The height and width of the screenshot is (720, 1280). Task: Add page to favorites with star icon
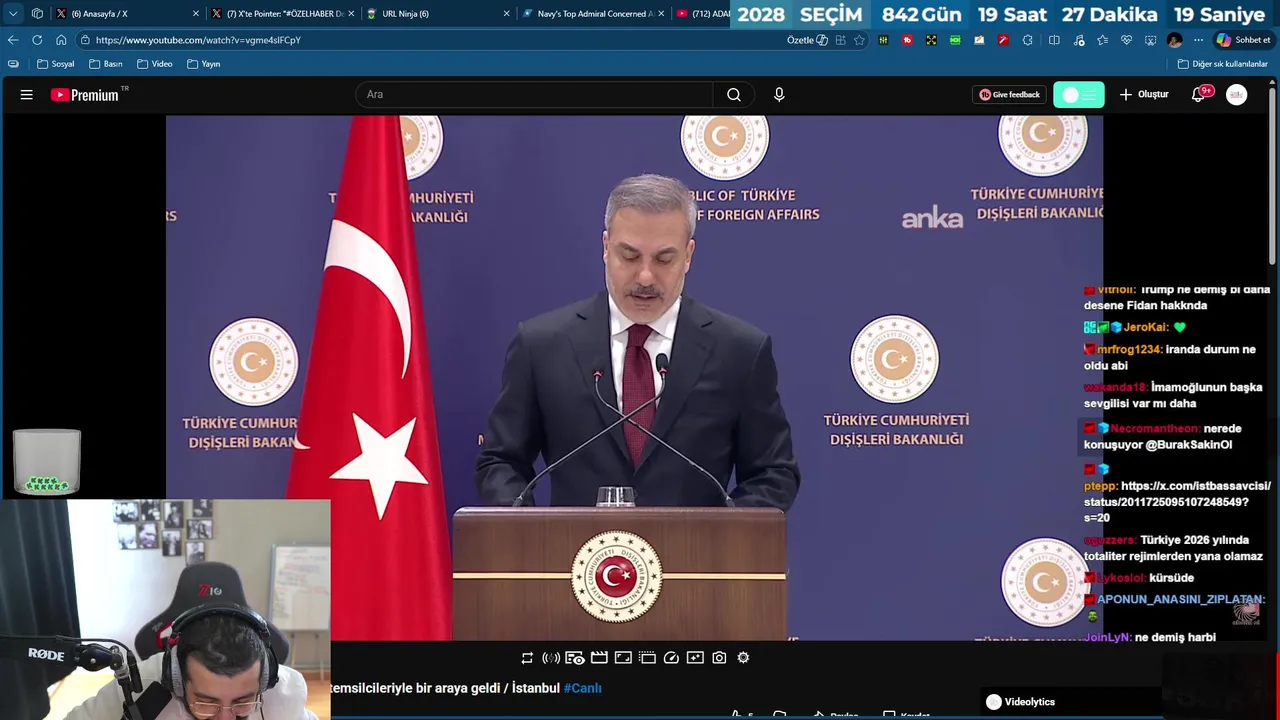(x=859, y=40)
